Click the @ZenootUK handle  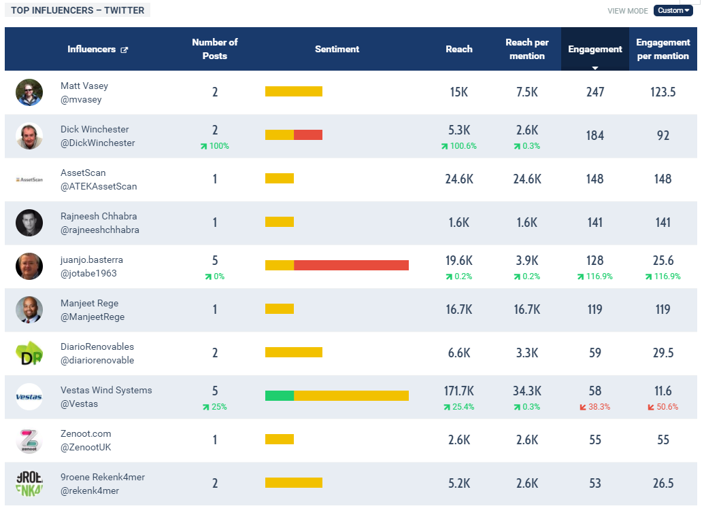pyautogui.click(x=85, y=448)
